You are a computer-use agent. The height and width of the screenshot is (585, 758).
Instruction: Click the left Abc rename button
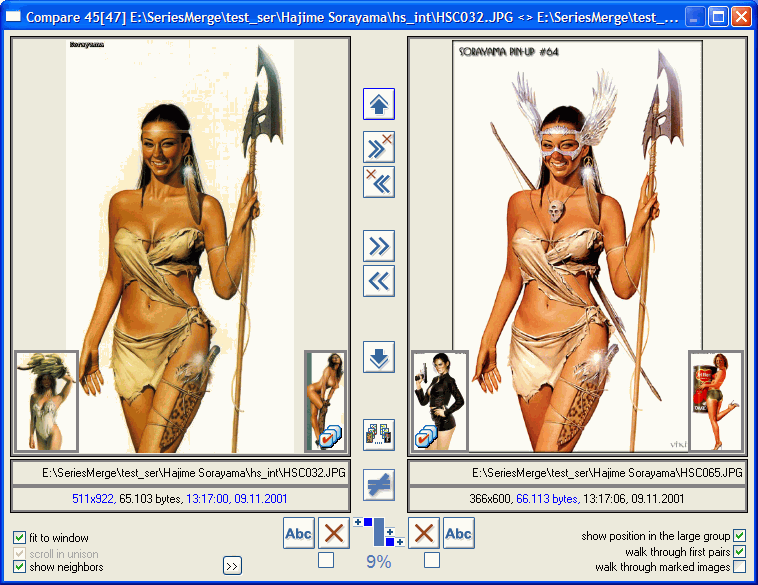pos(299,533)
